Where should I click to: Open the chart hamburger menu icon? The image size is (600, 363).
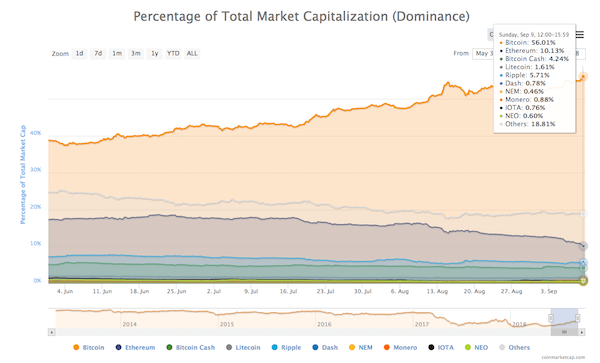580,35
